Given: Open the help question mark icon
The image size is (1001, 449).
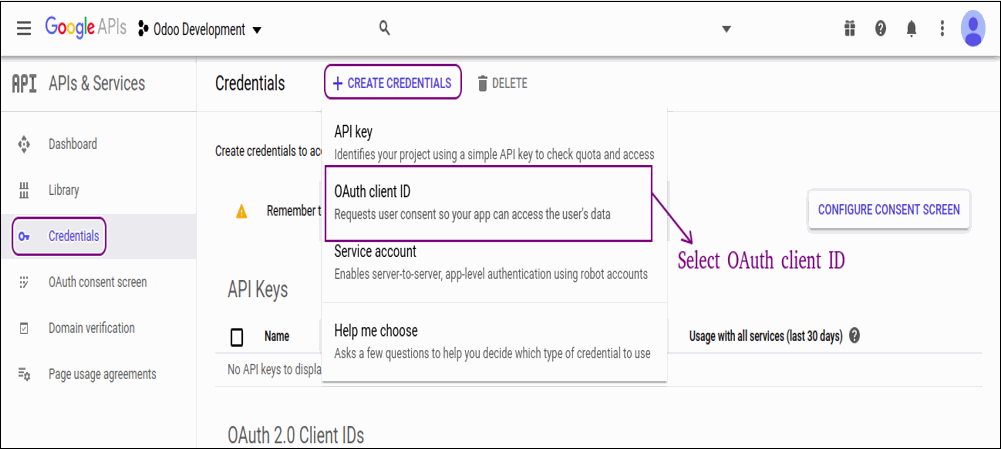Looking at the screenshot, I should (x=880, y=29).
